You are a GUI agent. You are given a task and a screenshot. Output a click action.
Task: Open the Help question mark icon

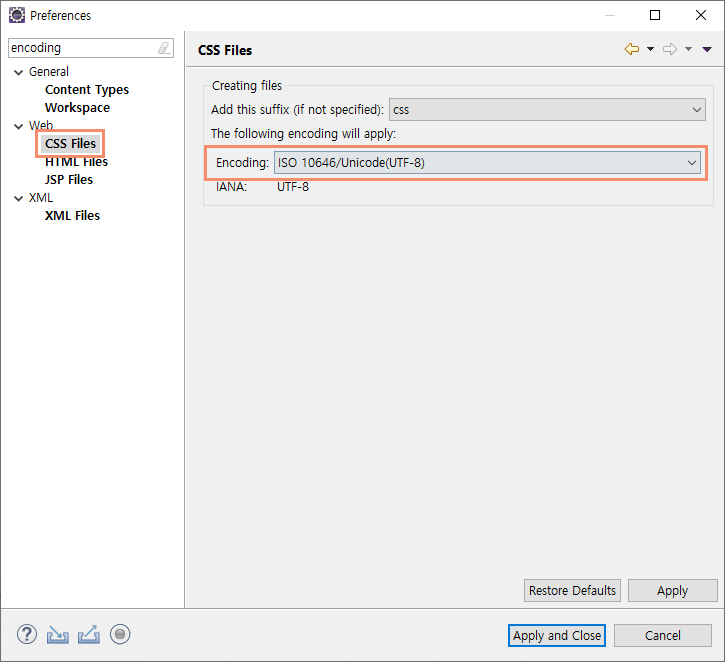coord(27,634)
